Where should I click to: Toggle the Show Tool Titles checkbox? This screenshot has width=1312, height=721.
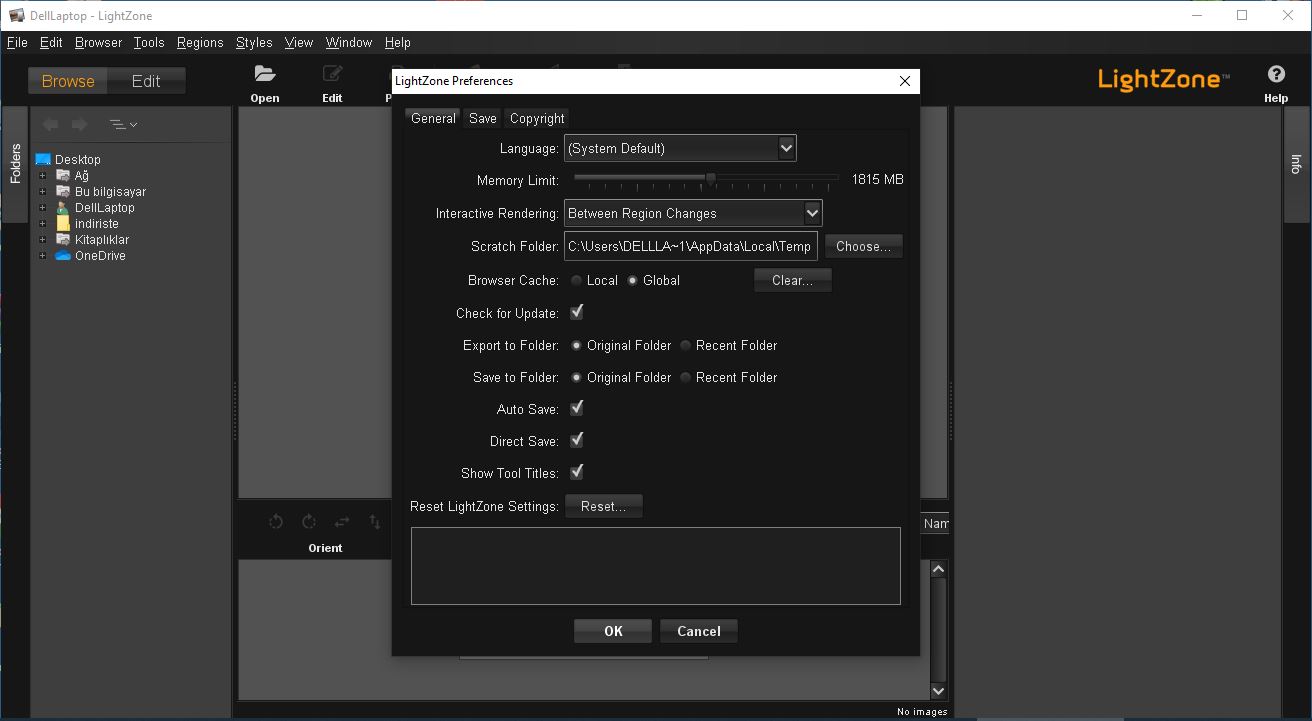click(x=577, y=472)
